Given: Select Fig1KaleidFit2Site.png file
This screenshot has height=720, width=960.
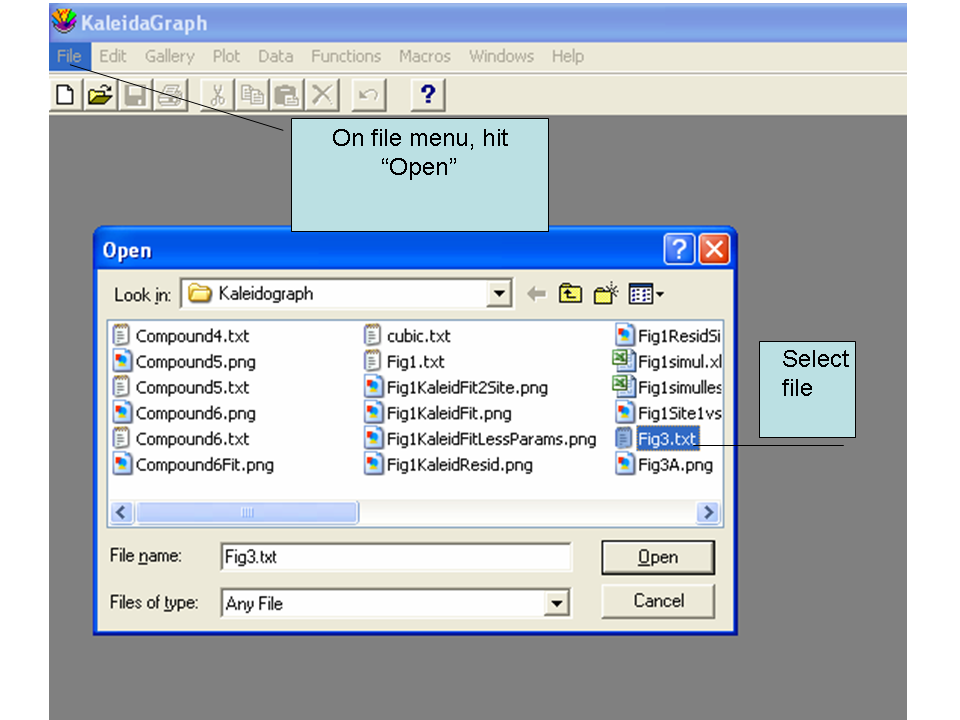Looking at the screenshot, I should tap(456, 388).
